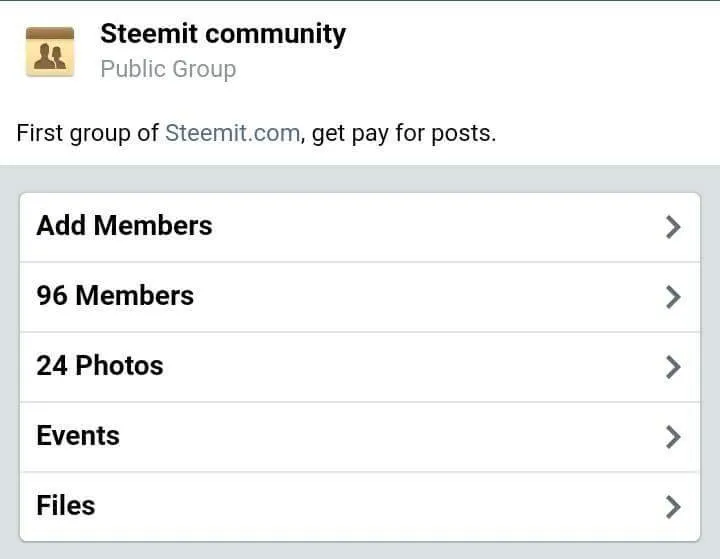Expand the arrow next to 96 Members

[x=673, y=297]
